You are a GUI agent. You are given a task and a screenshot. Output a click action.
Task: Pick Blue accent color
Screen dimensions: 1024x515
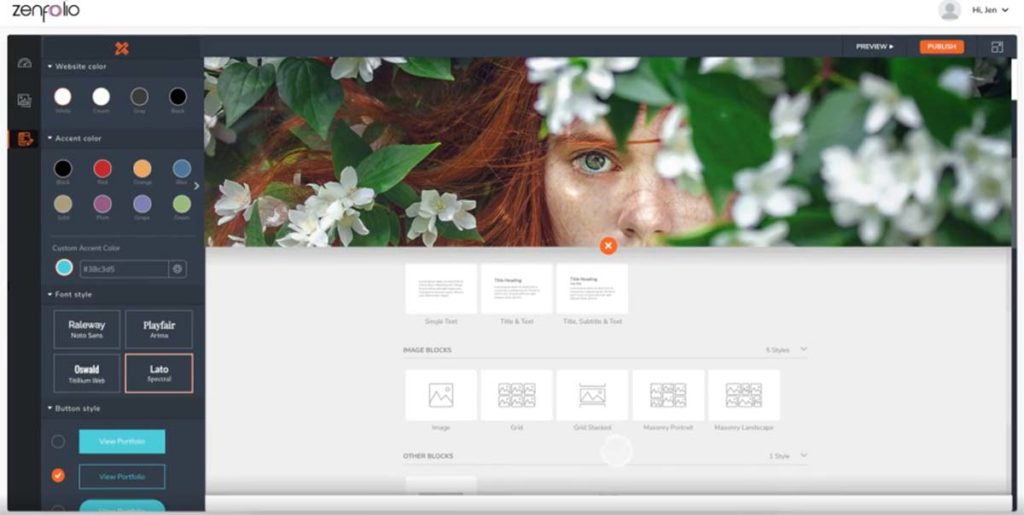point(182,169)
